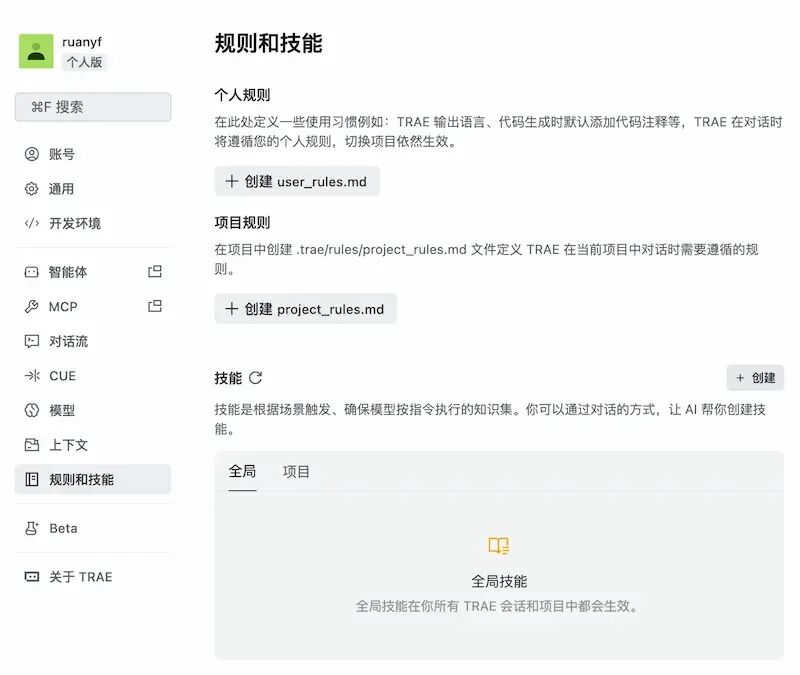This screenshot has width=800, height=675.
Task: Click the ruanyf username
Action: (x=82, y=42)
